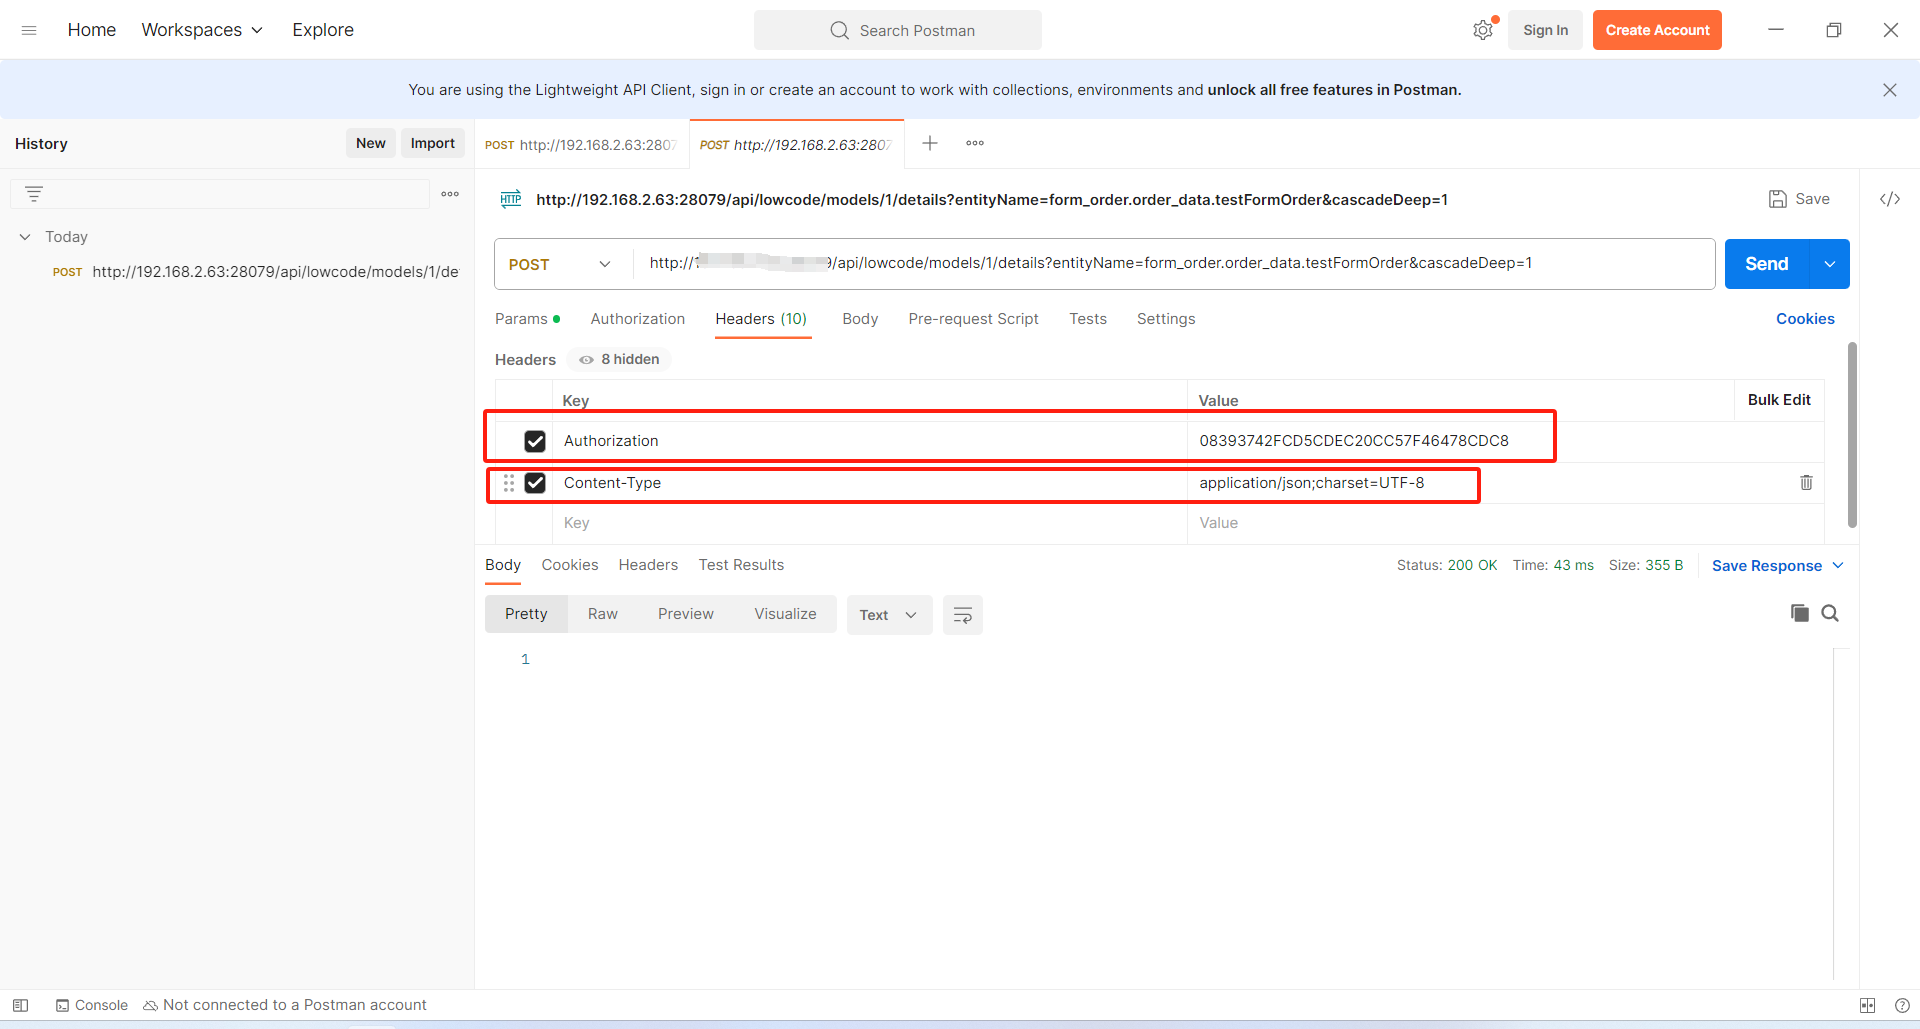The image size is (1920, 1029).
Task: Uncheck the Content-Type header checkbox
Action: [535, 483]
